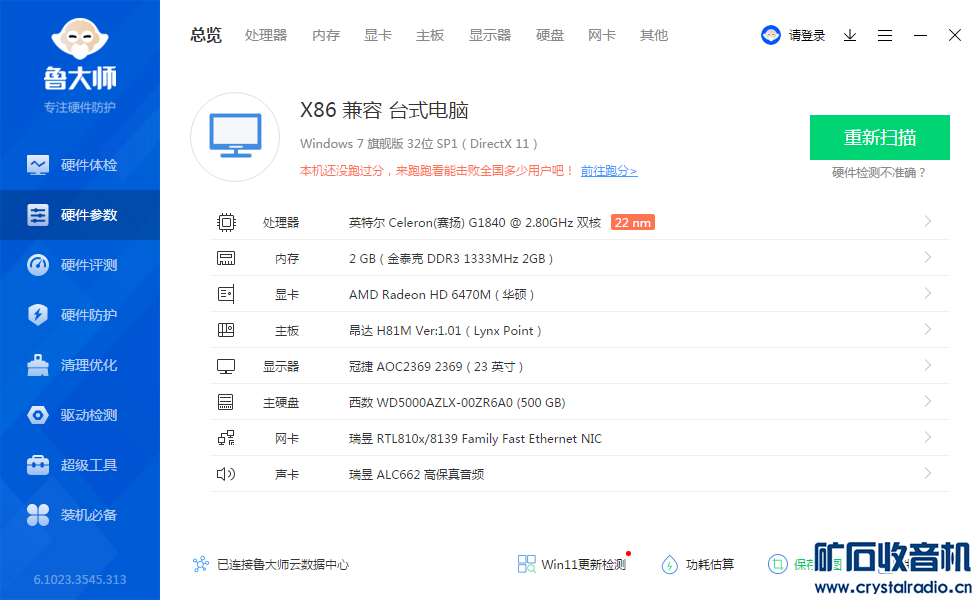
Task: Click the 鲁大师 monkey logo
Action: [x=80, y=39]
